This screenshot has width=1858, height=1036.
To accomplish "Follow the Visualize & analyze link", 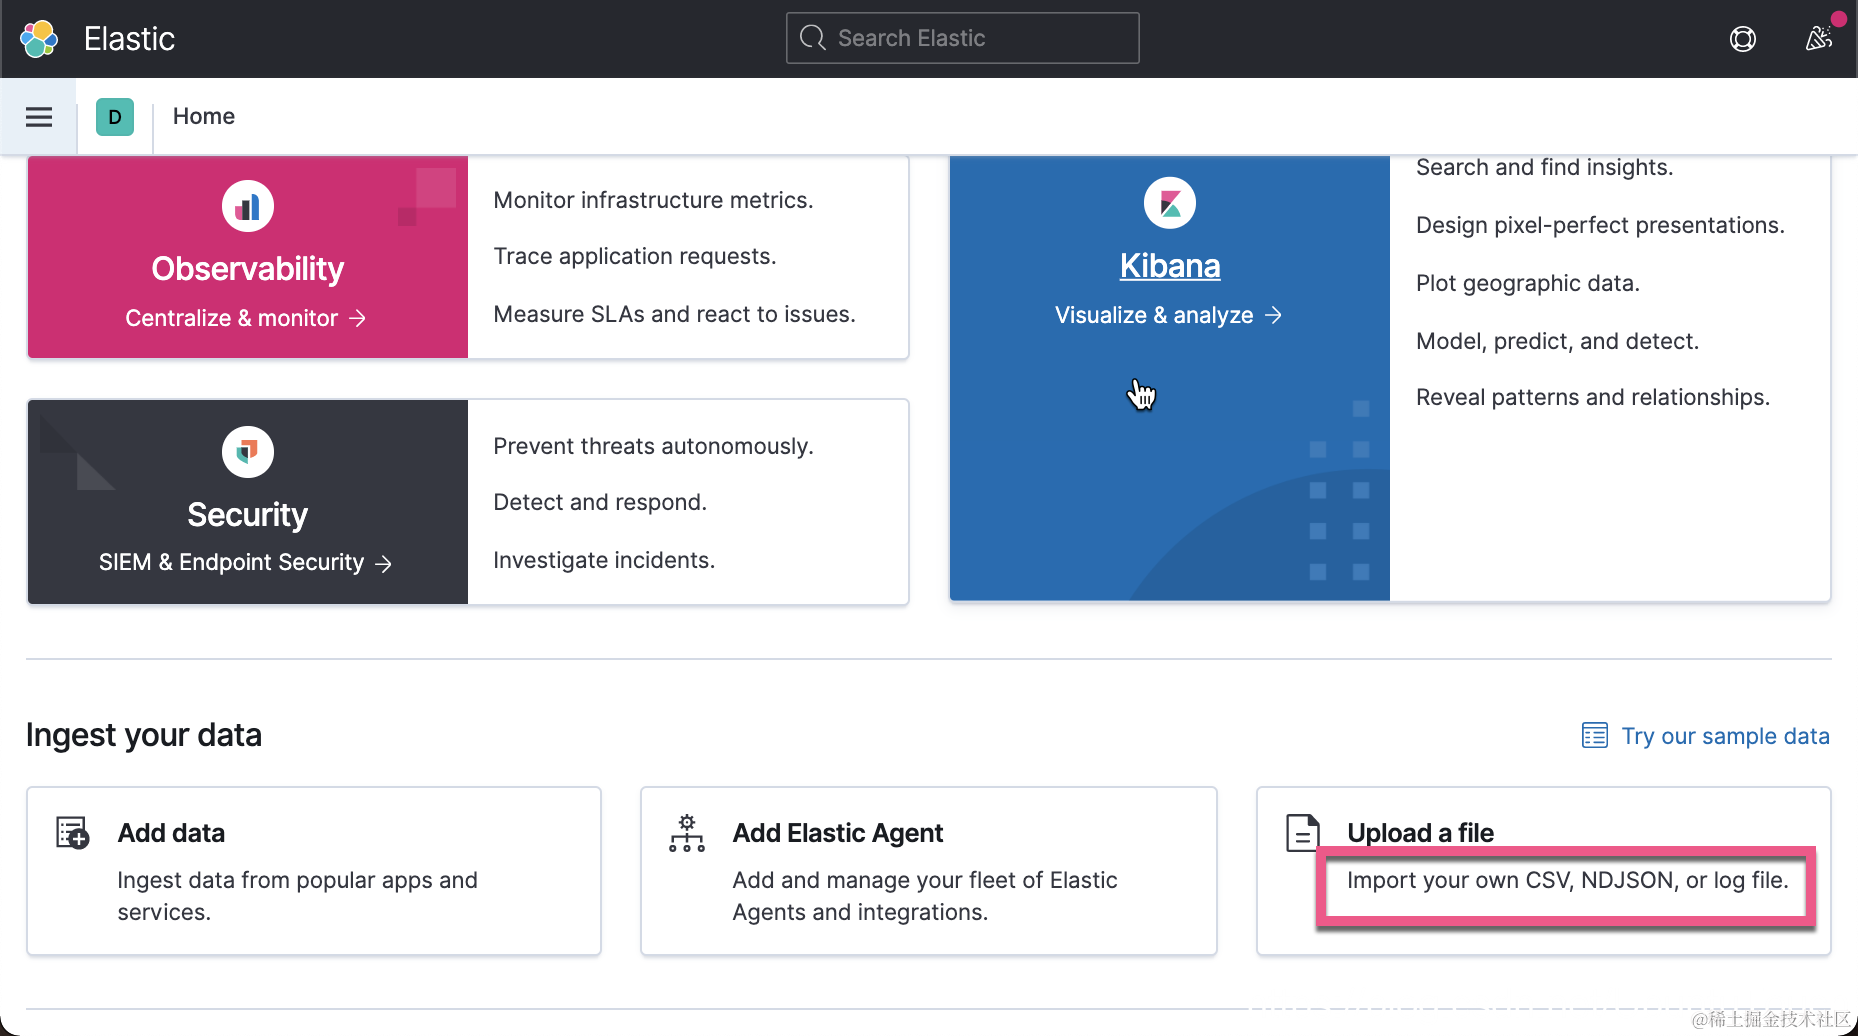I will pyautogui.click(x=1168, y=315).
